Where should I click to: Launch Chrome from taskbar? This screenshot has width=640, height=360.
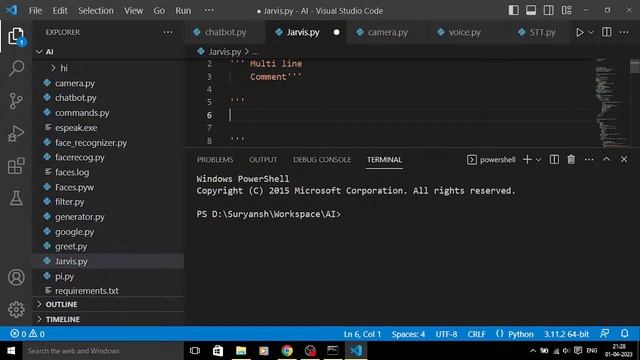point(287,351)
